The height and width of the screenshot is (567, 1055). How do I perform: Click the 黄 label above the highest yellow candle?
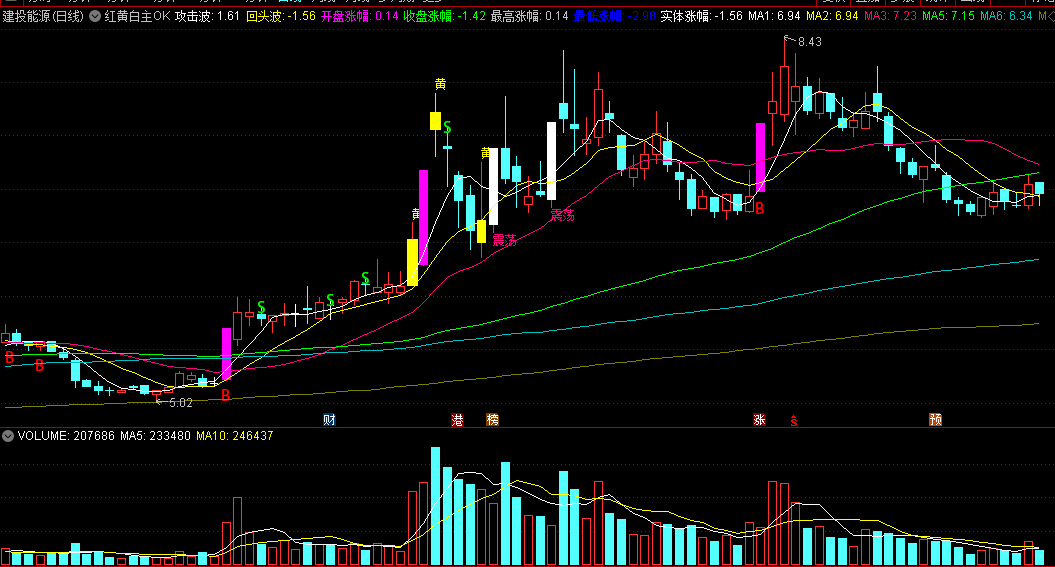(x=440, y=84)
